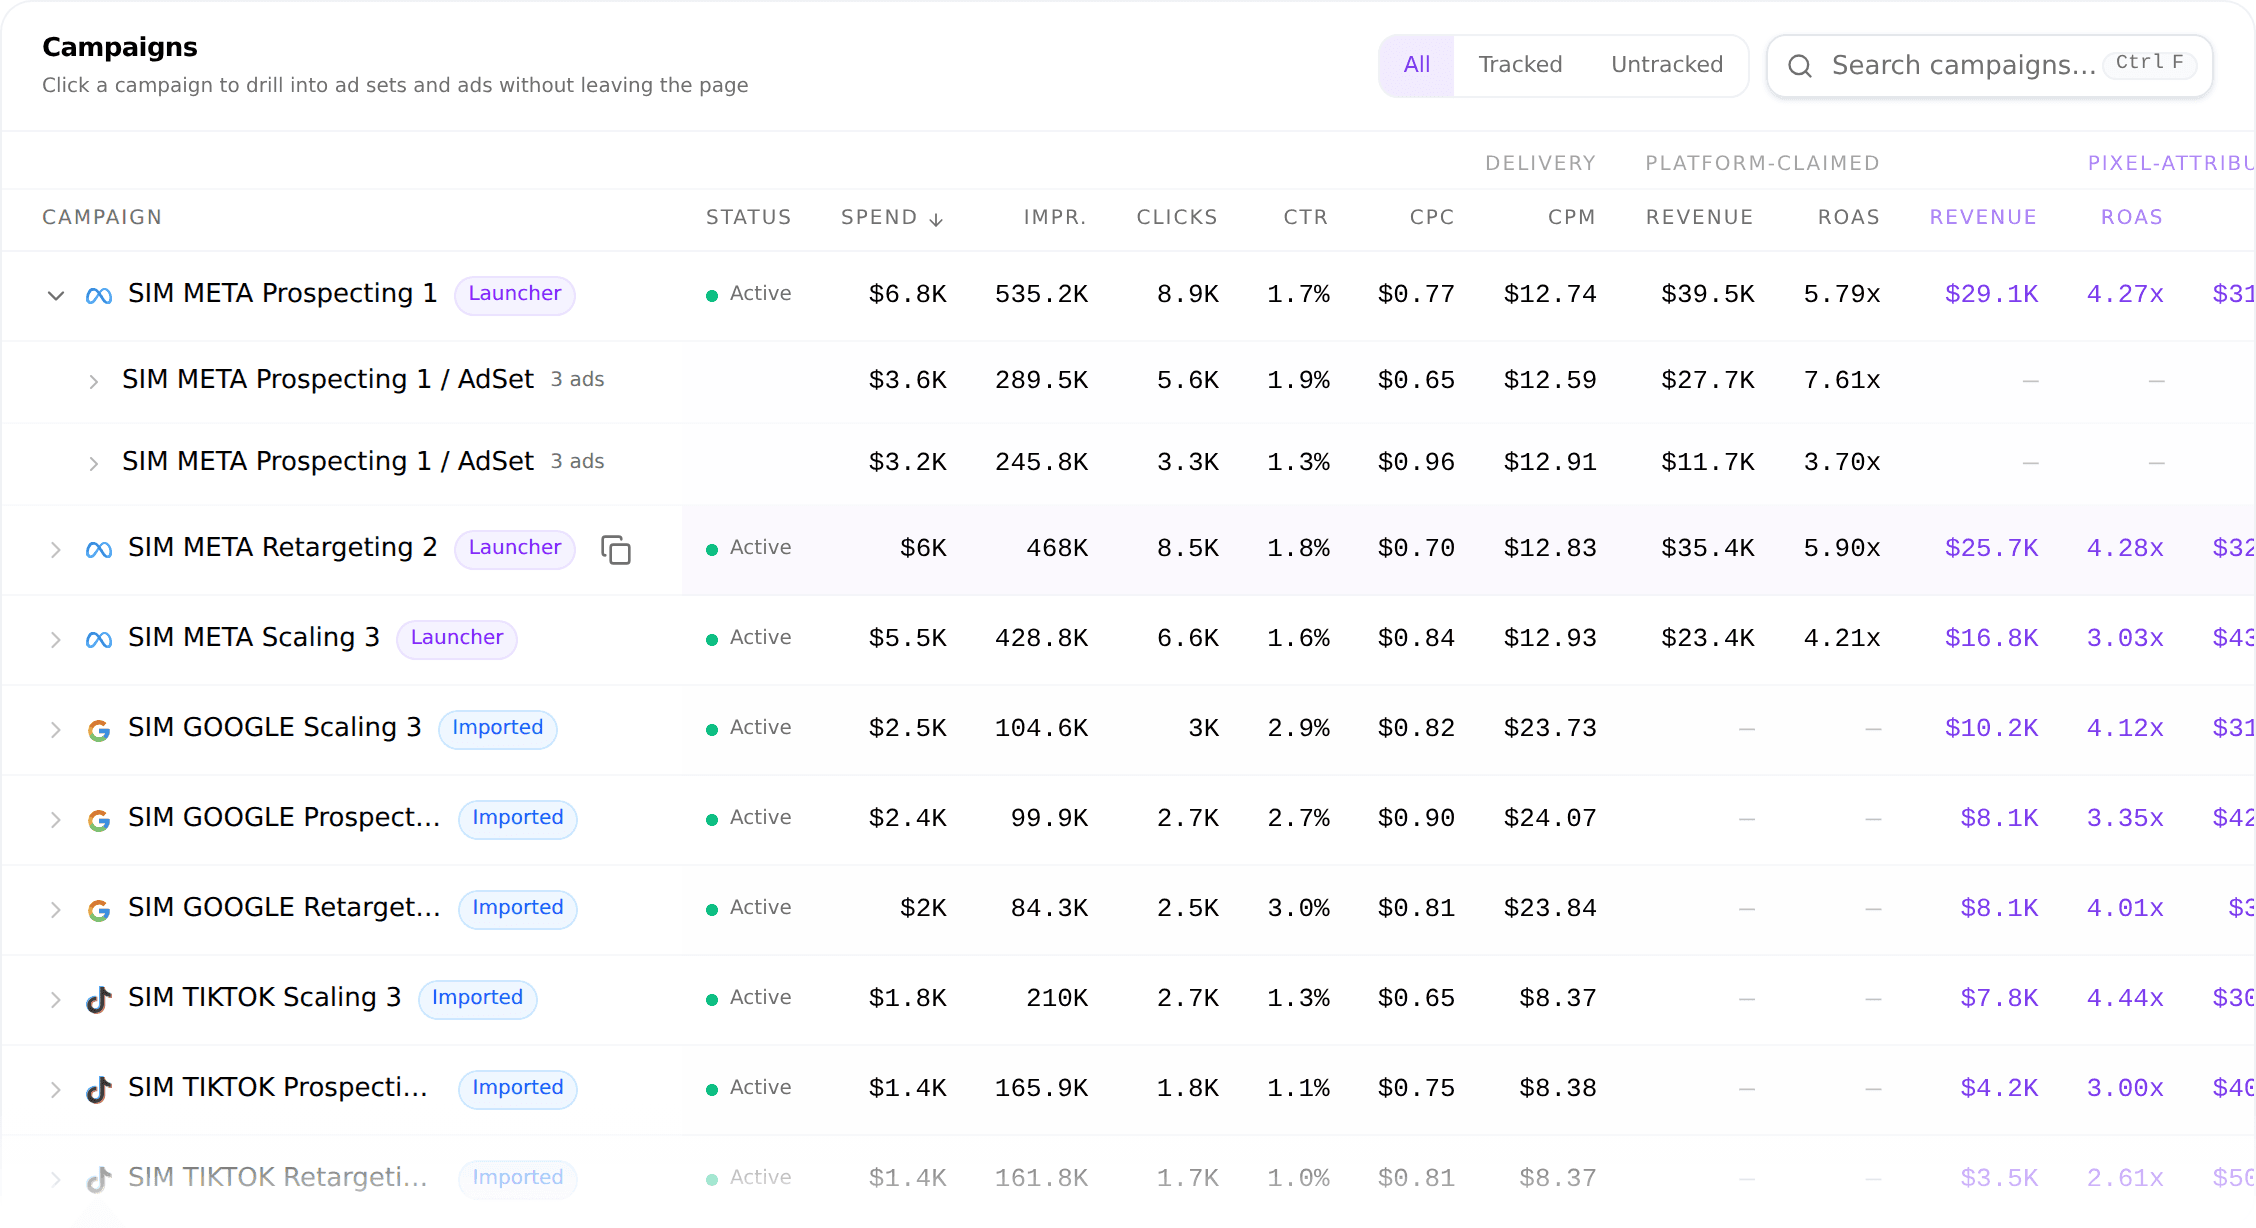Focus the Search campaigns field
The image size is (2256, 1228).
click(1989, 66)
